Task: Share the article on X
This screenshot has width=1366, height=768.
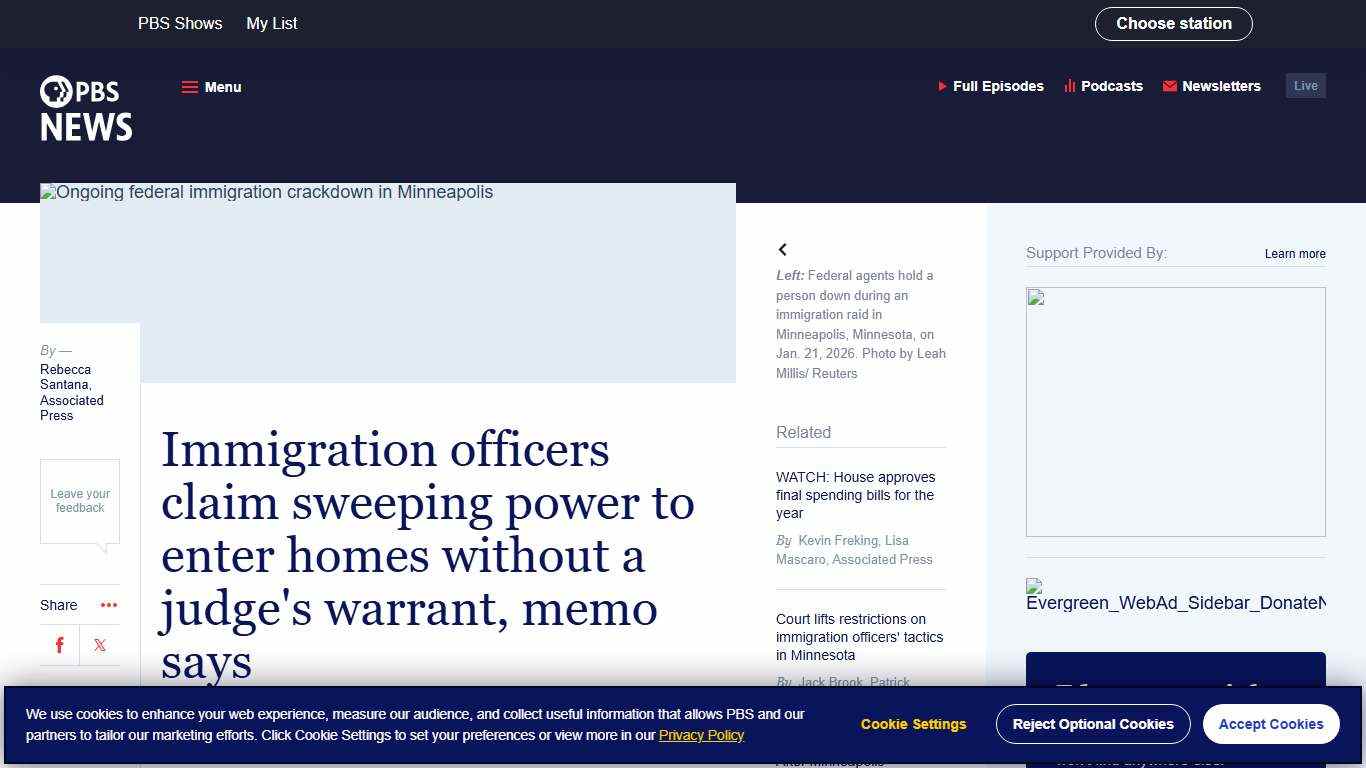Action: [x=99, y=645]
